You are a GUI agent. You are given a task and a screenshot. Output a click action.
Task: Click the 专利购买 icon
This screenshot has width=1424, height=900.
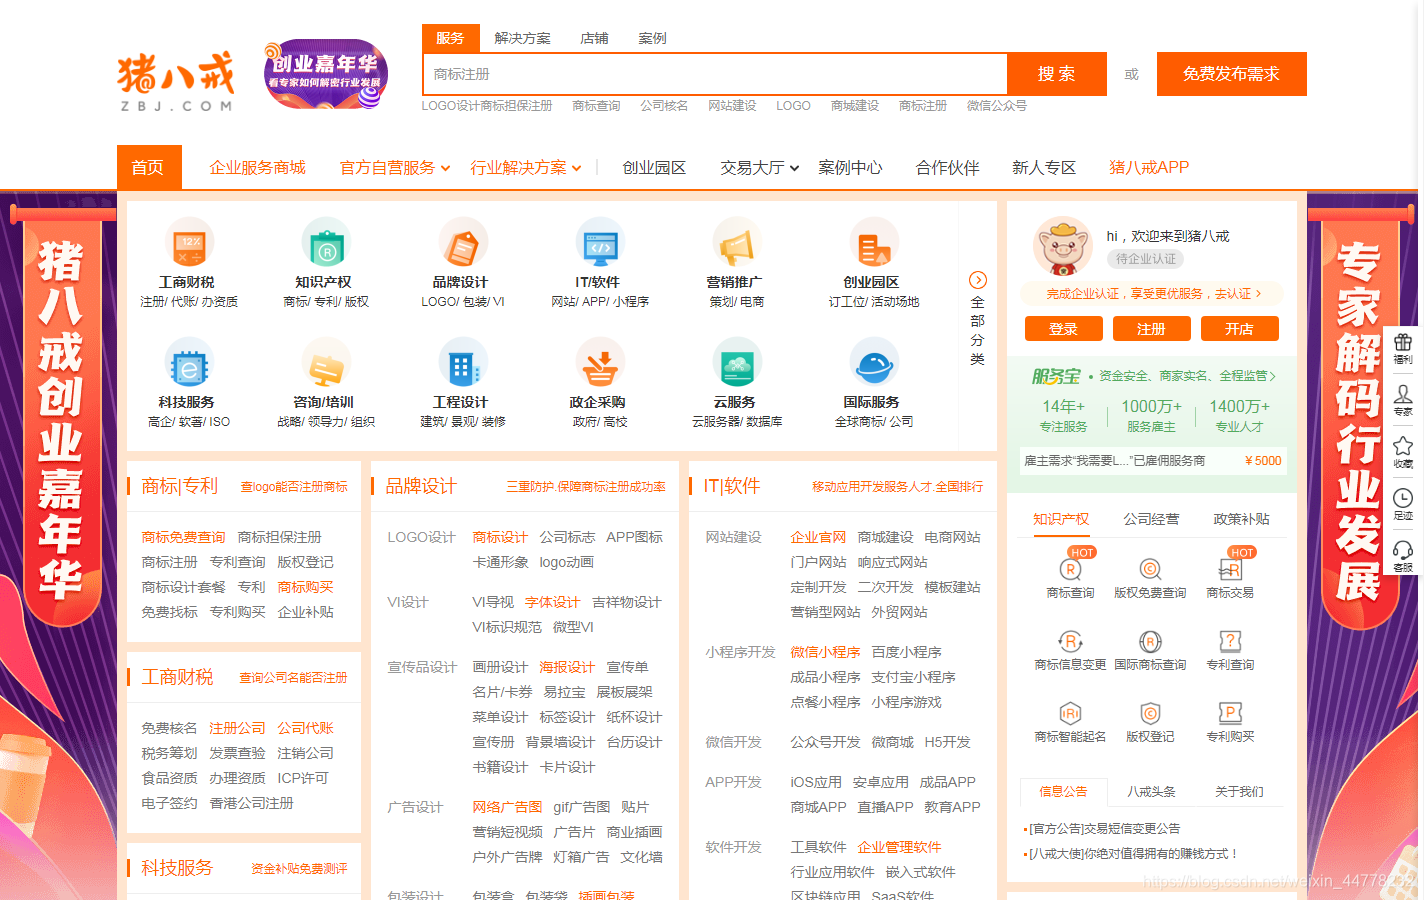(1230, 713)
